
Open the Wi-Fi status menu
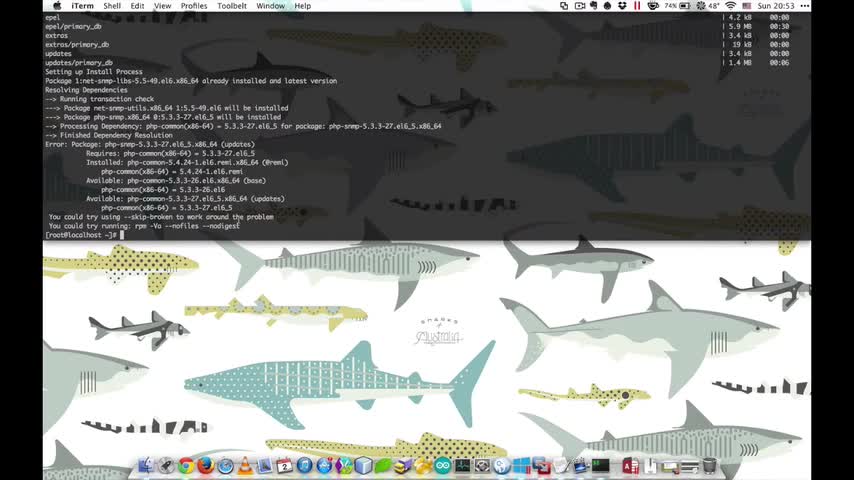click(730, 6)
